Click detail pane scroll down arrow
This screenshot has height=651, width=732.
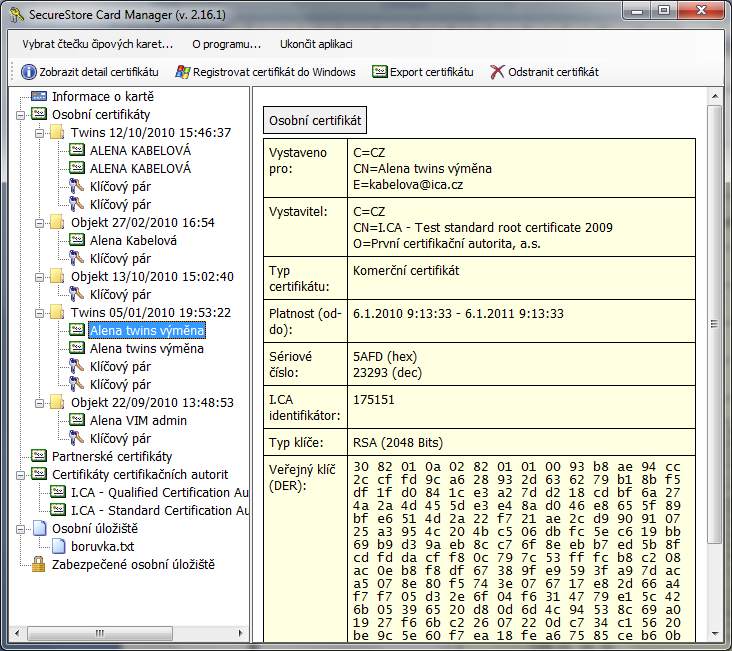(715, 634)
